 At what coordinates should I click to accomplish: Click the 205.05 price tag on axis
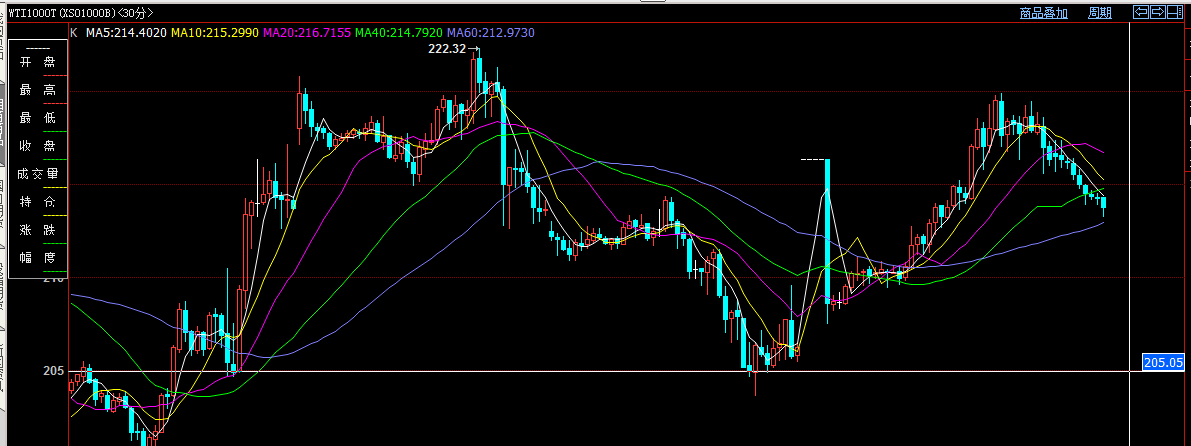[1163, 362]
